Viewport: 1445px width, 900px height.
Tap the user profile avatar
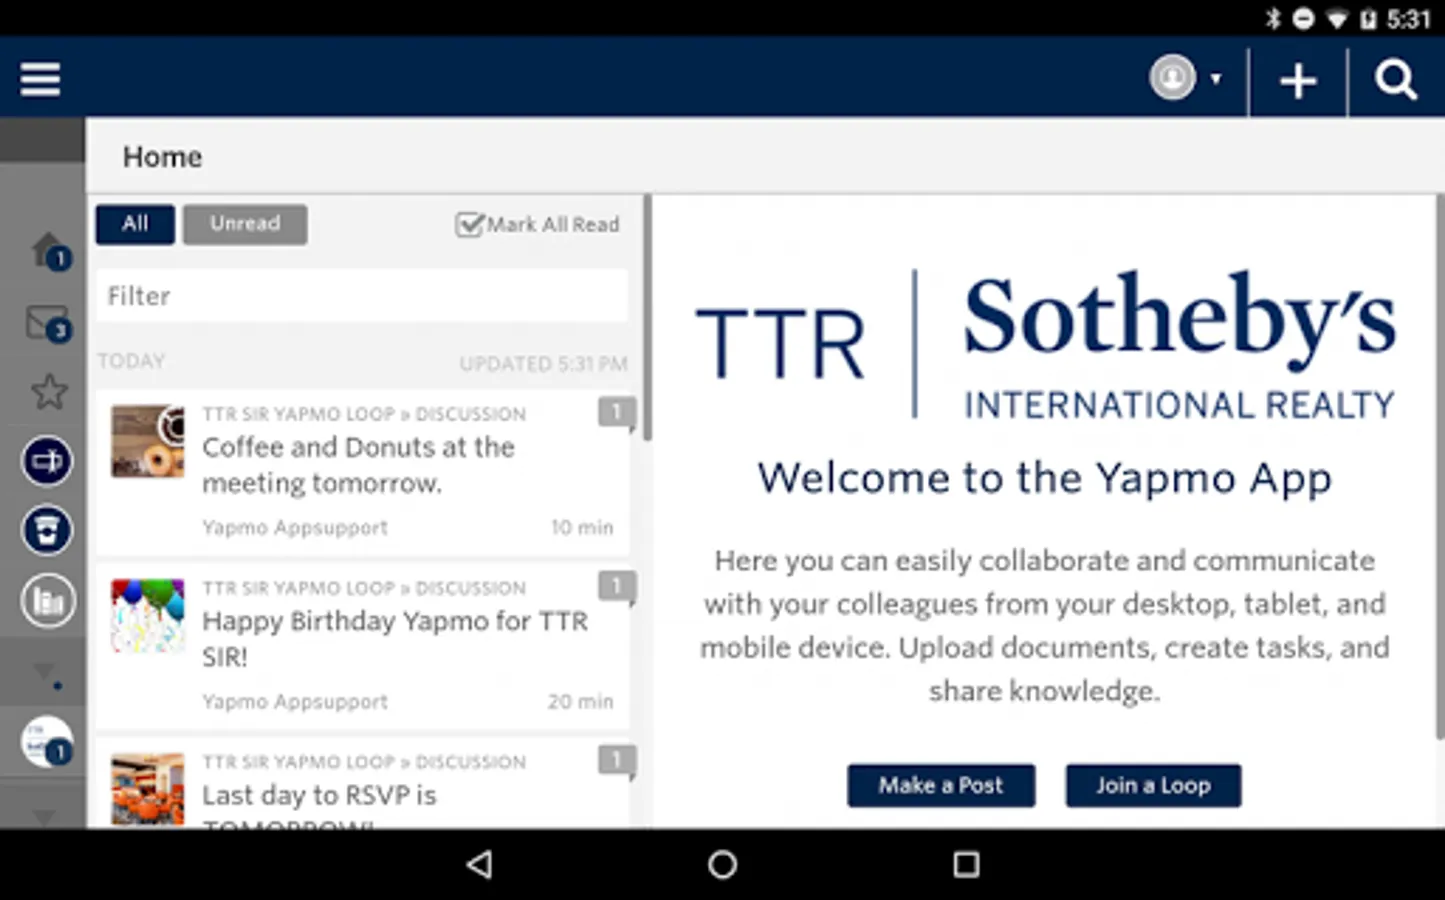point(1172,78)
